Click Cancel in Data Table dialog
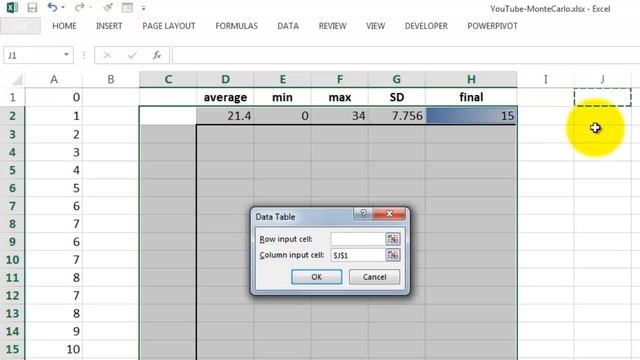 click(x=374, y=277)
